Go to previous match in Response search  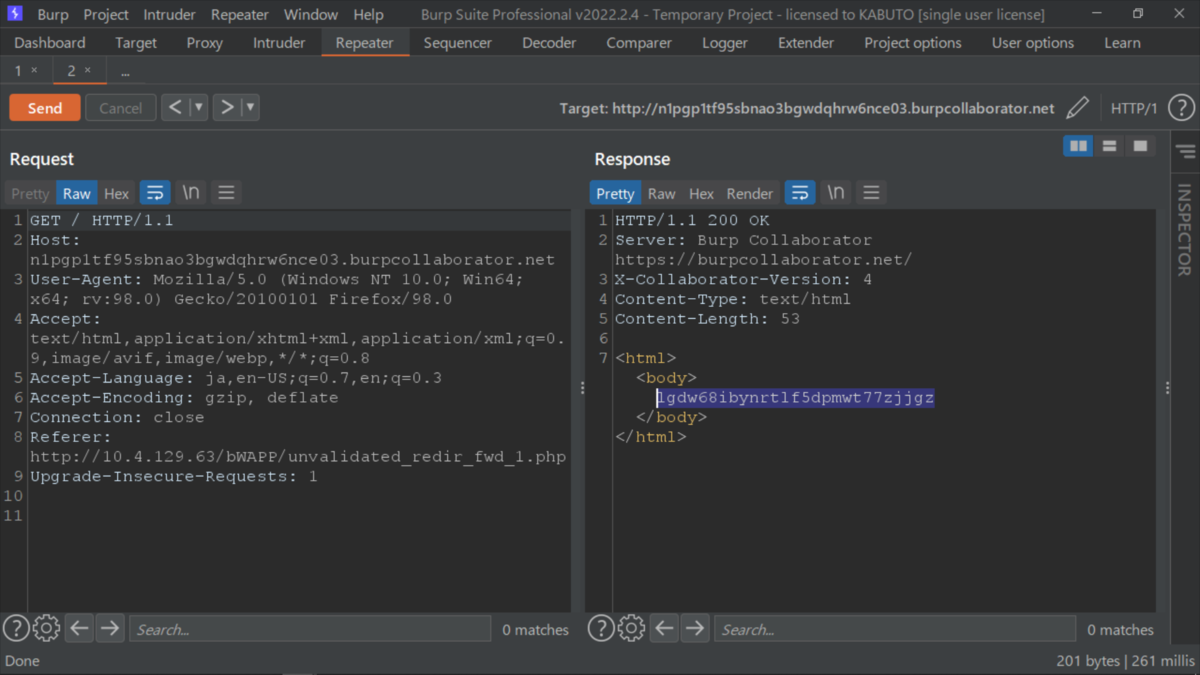pos(664,629)
